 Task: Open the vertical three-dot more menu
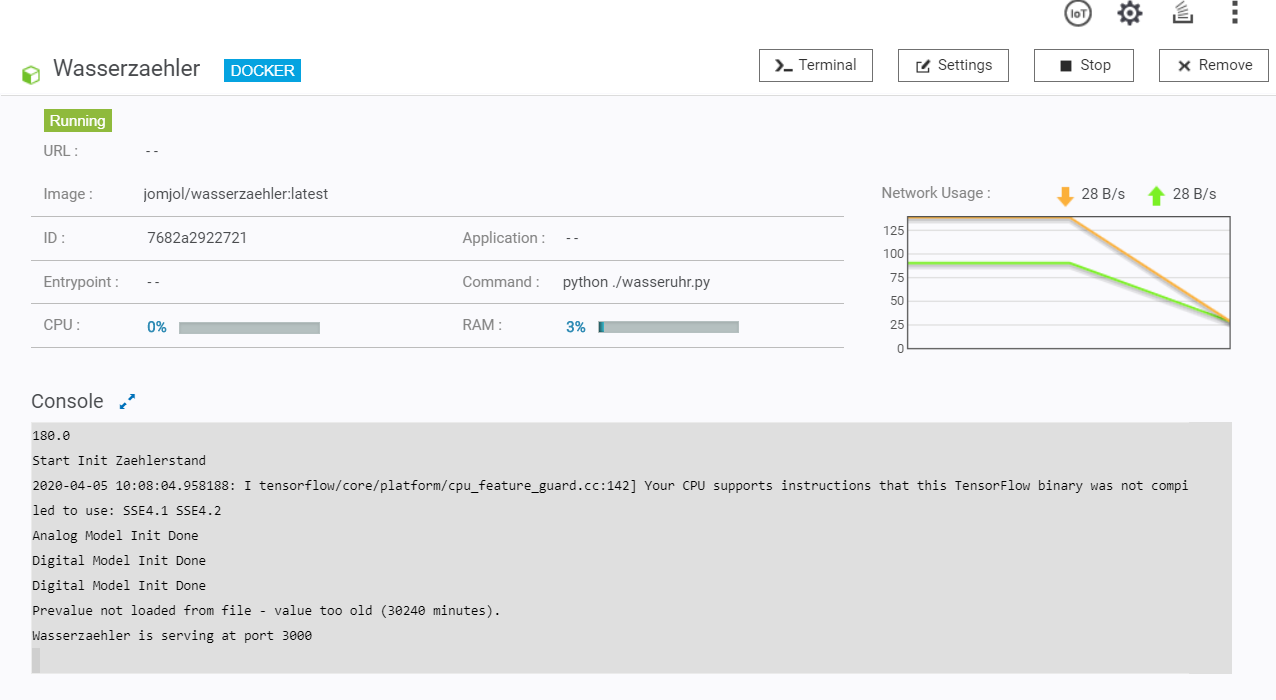pyautogui.click(x=1235, y=13)
